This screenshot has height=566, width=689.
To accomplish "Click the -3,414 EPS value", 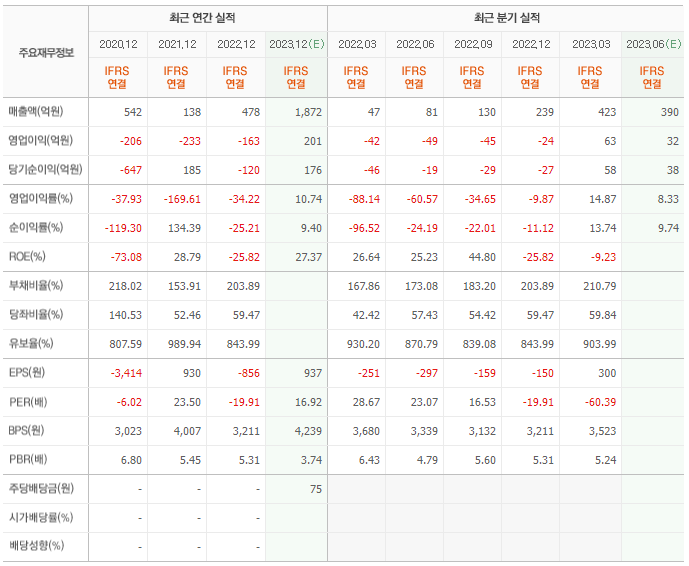I will (x=127, y=374).
